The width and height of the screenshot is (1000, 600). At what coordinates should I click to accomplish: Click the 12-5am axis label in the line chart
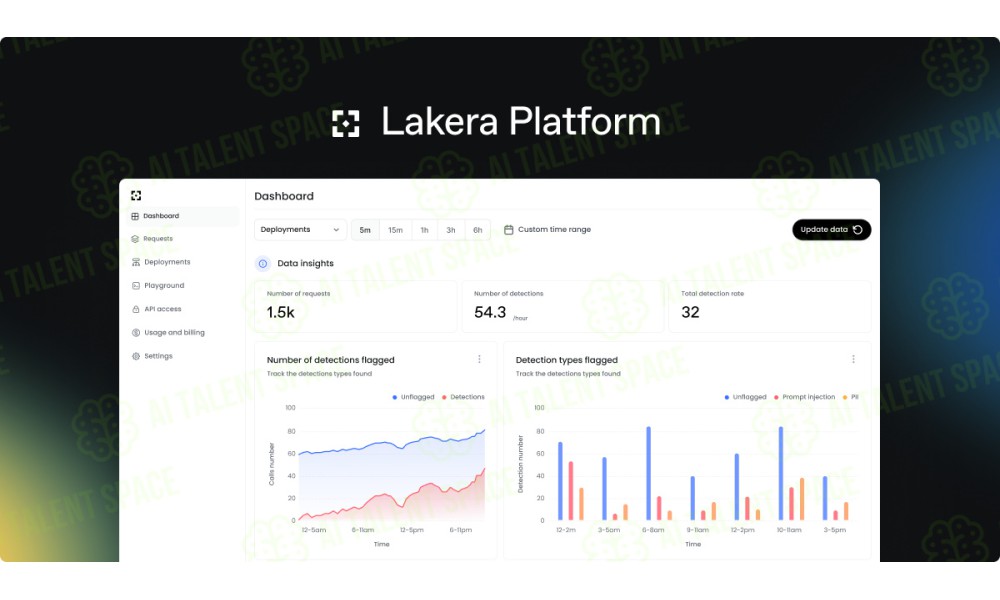[314, 530]
